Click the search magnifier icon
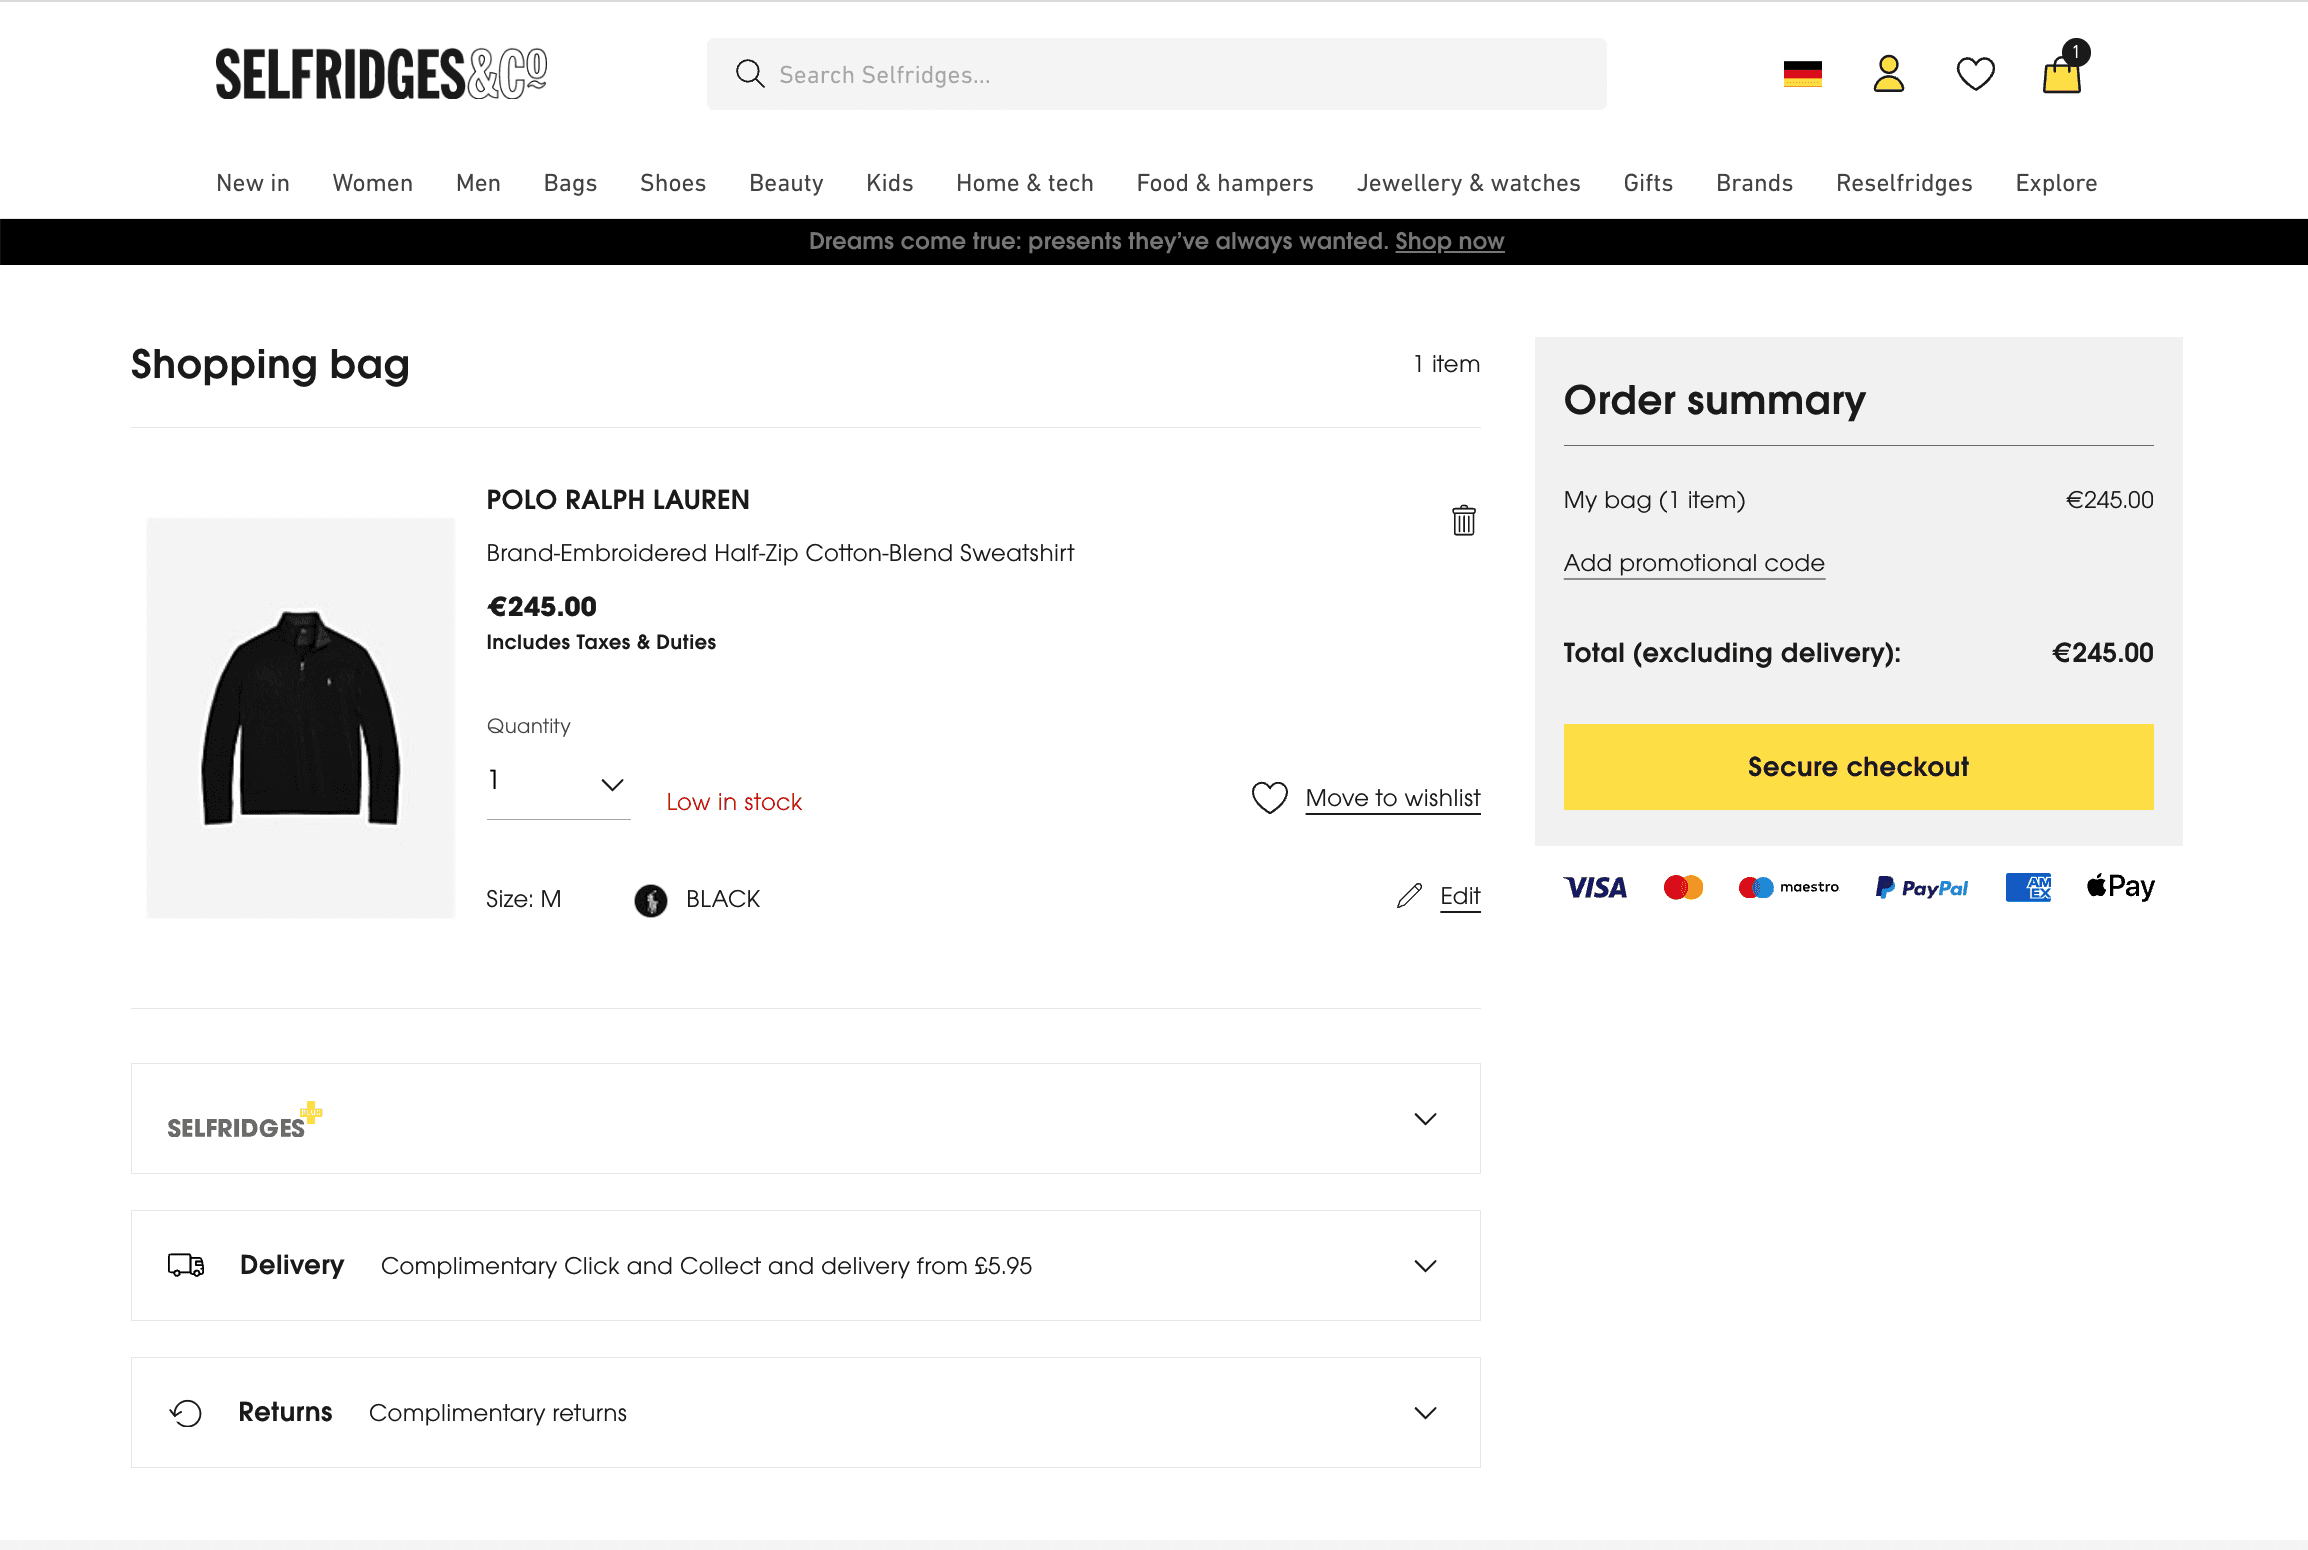This screenshot has height=1550, width=2308. point(750,74)
